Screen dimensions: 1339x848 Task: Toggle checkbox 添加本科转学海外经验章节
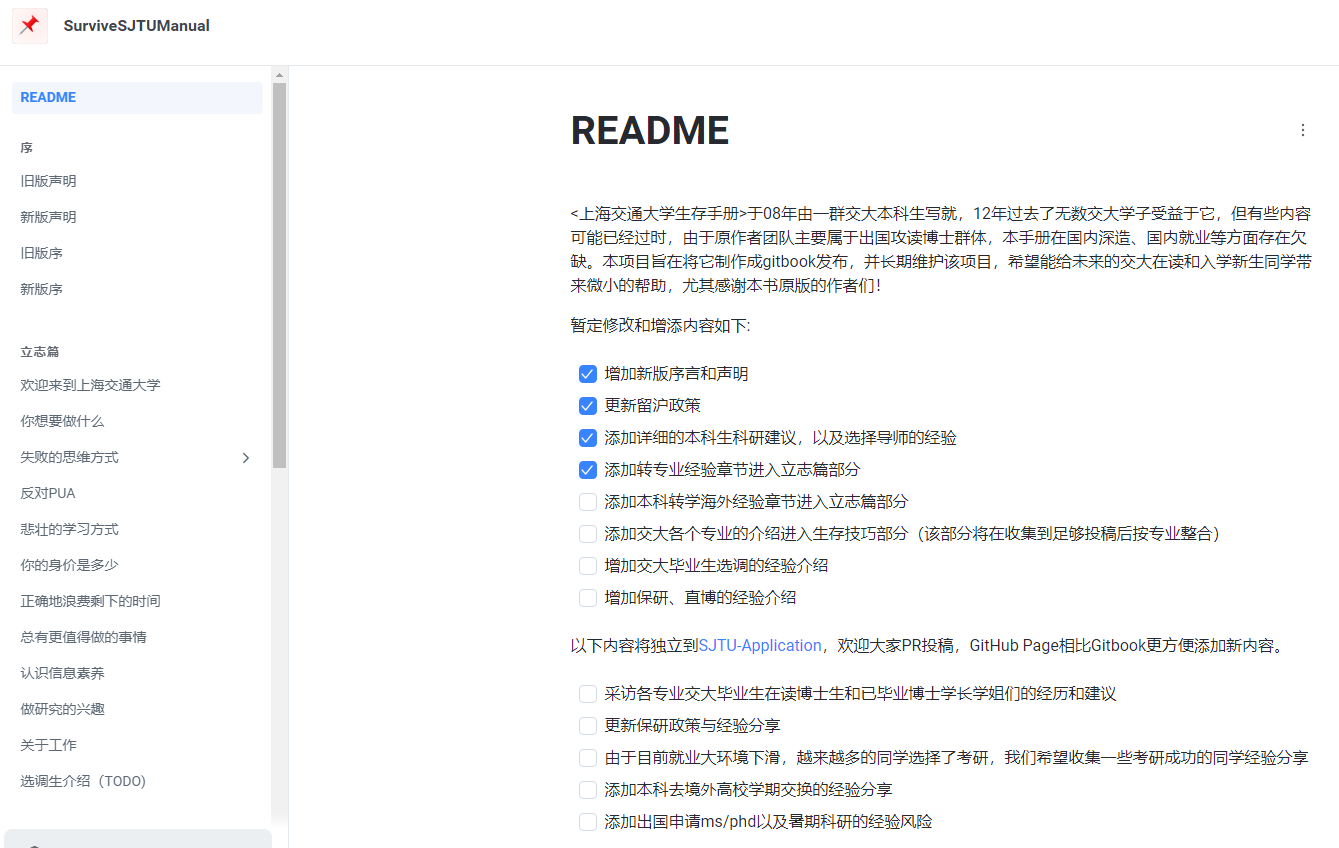coord(588,502)
